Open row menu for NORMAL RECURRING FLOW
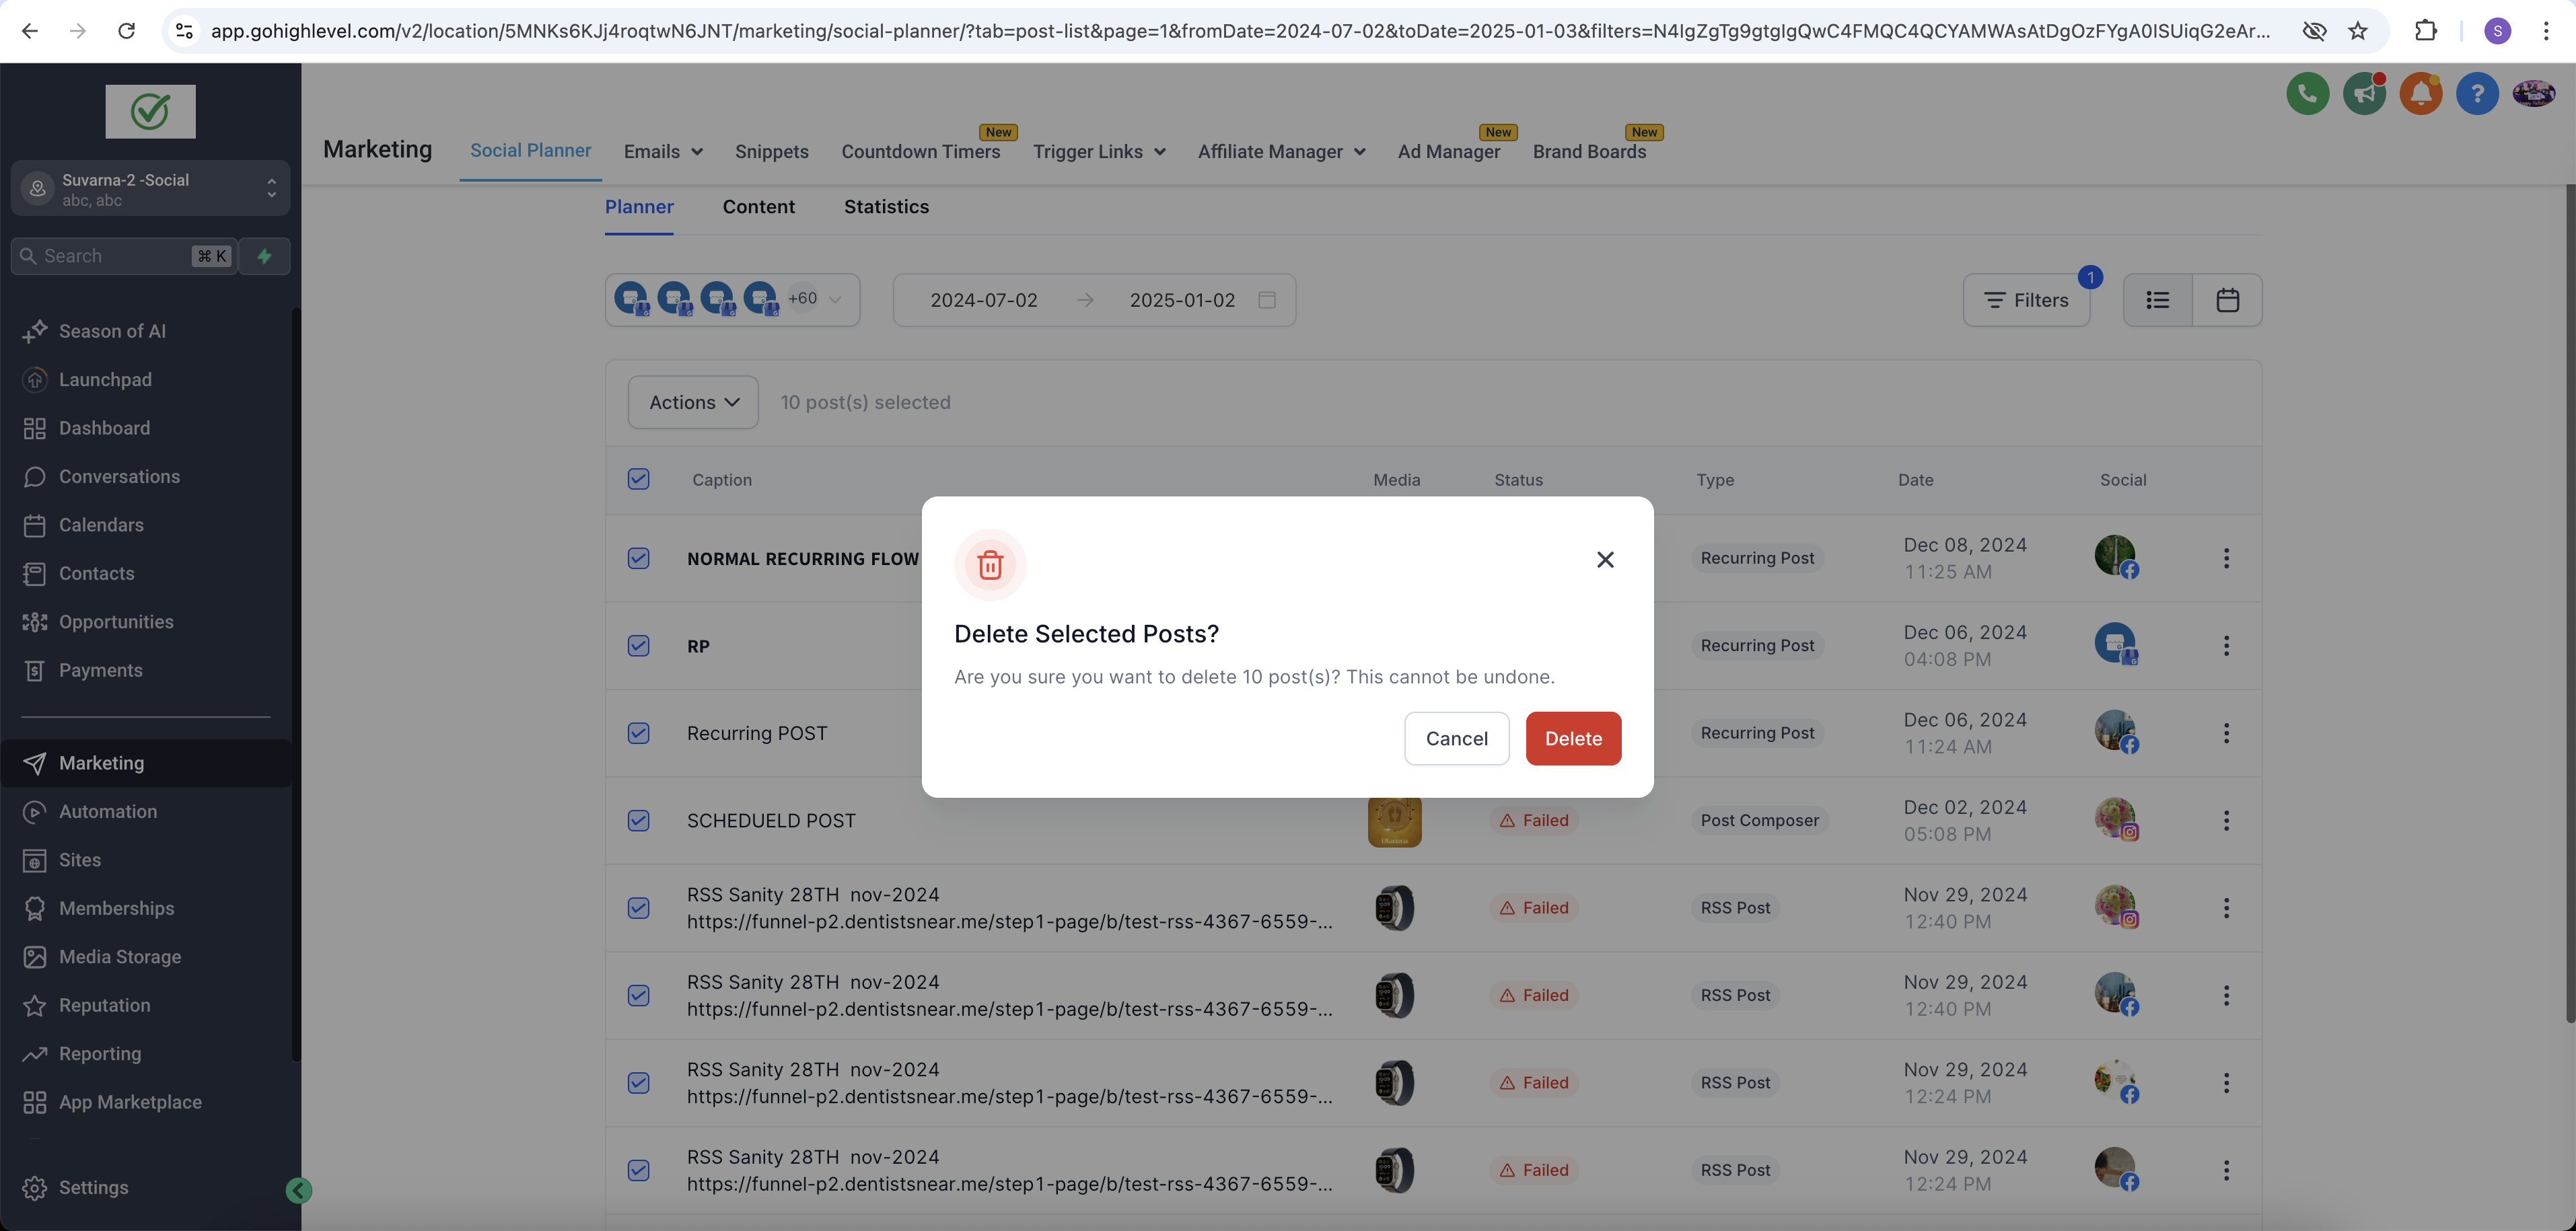Viewport: 2576px width, 1231px height. point(2226,558)
